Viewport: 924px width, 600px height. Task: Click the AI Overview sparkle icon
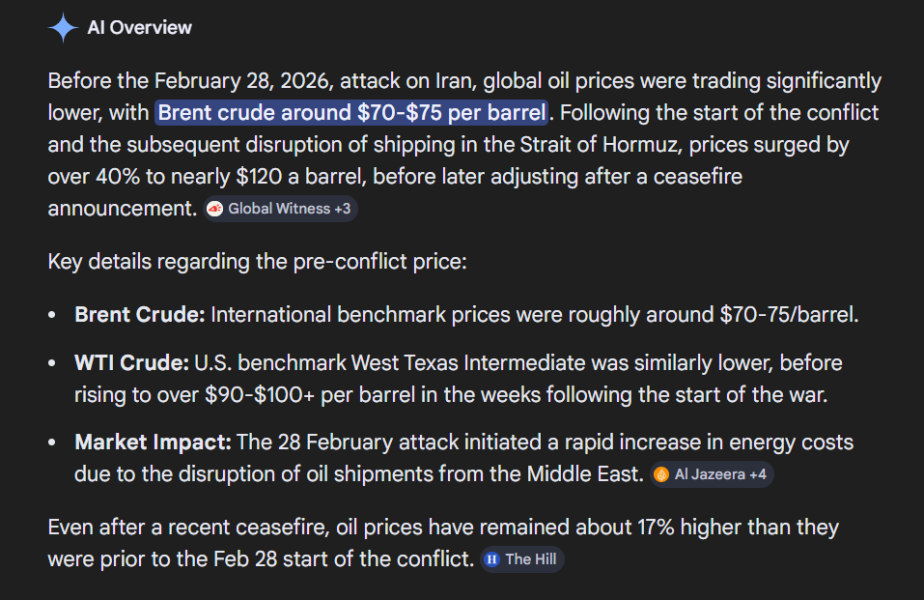63,28
